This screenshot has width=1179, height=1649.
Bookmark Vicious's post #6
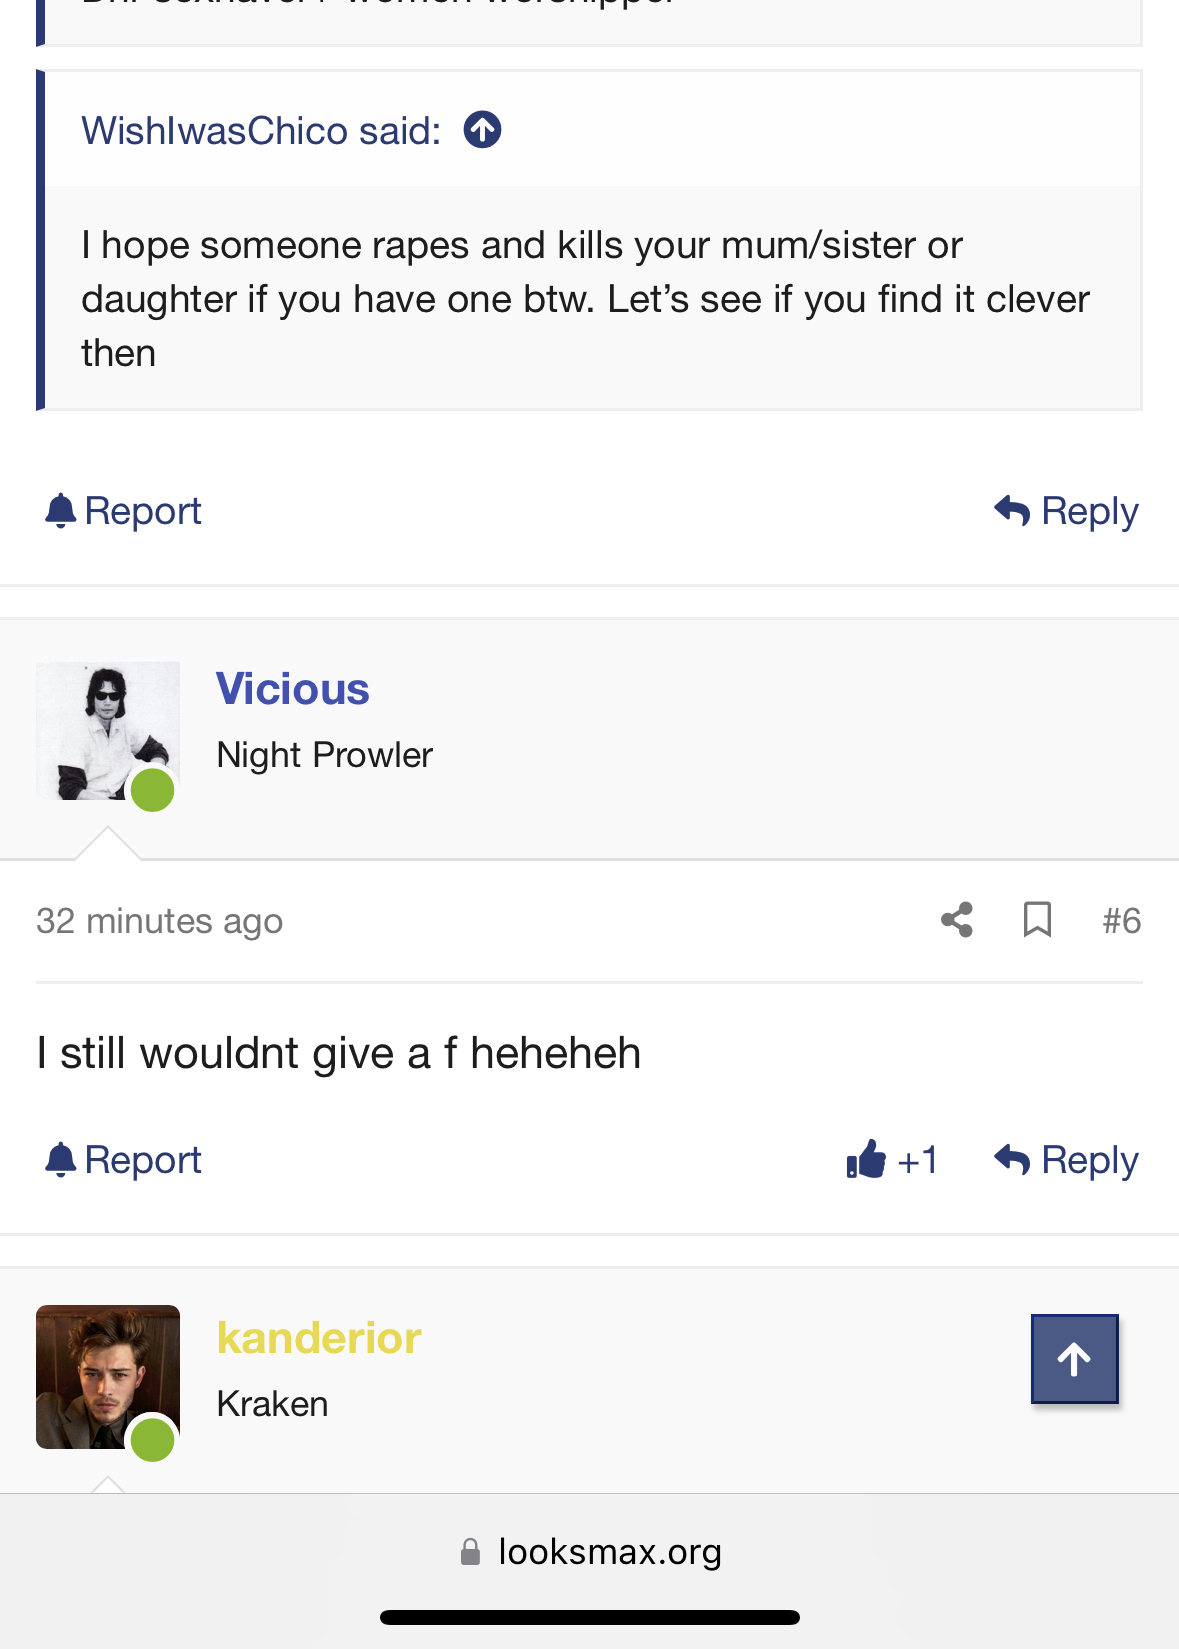tap(1037, 920)
